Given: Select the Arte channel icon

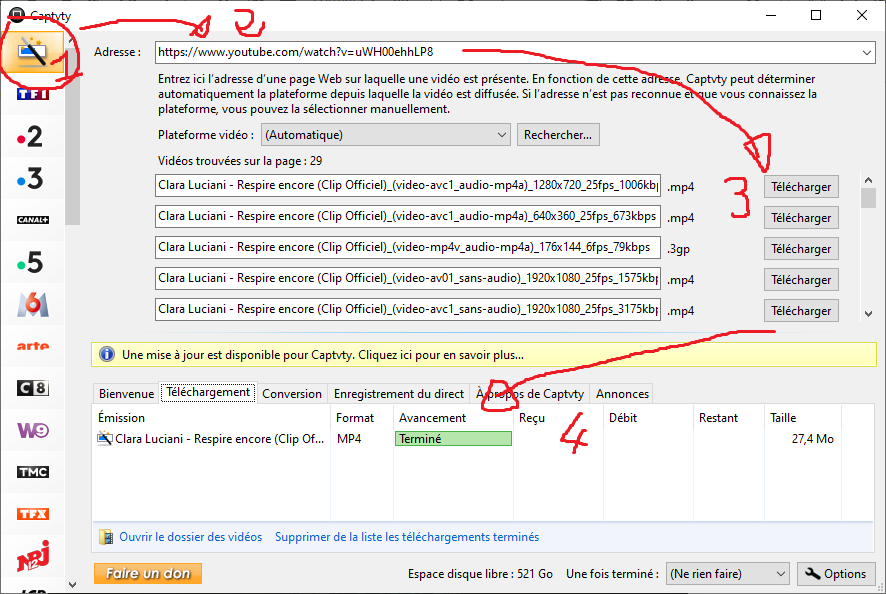Looking at the screenshot, I should click(x=33, y=346).
